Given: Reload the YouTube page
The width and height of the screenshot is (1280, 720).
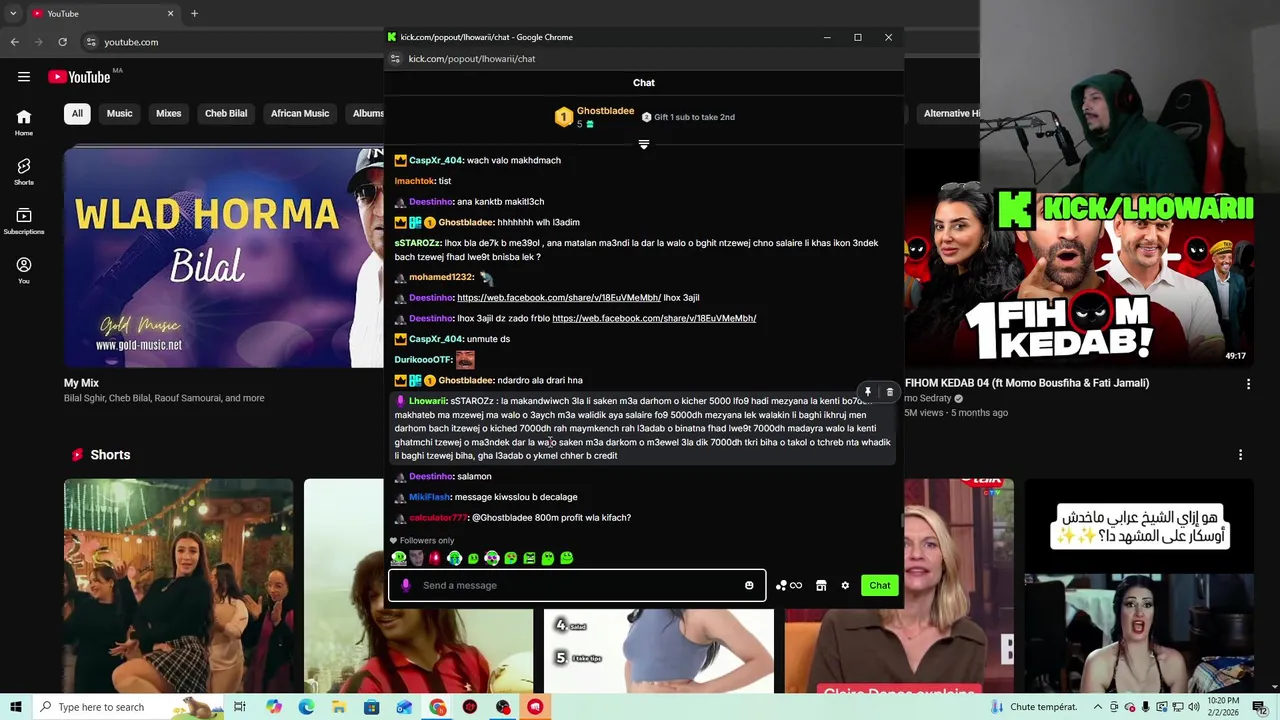Looking at the screenshot, I should click(x=62, y=42).
